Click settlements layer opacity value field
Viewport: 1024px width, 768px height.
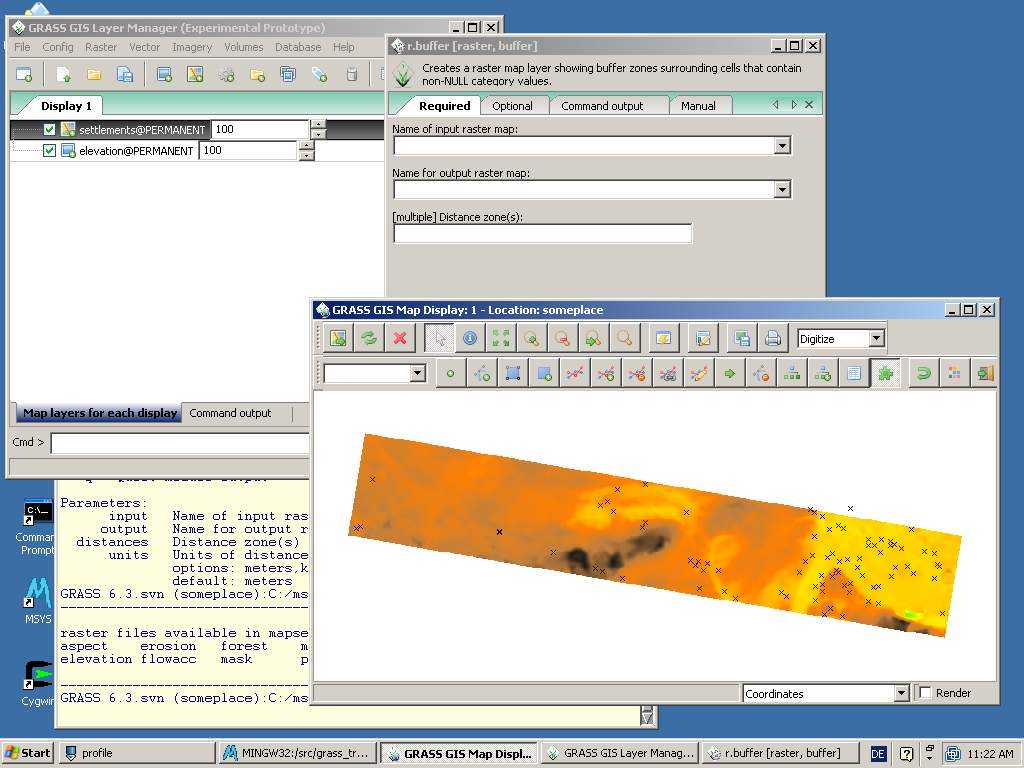260,129
